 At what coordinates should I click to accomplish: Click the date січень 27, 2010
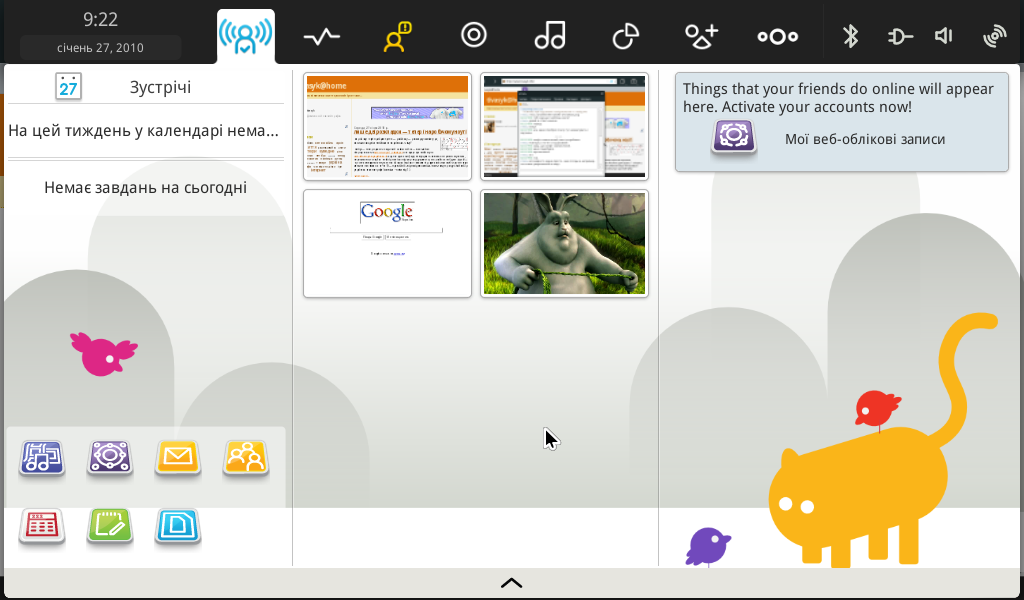tap(101, 48)
